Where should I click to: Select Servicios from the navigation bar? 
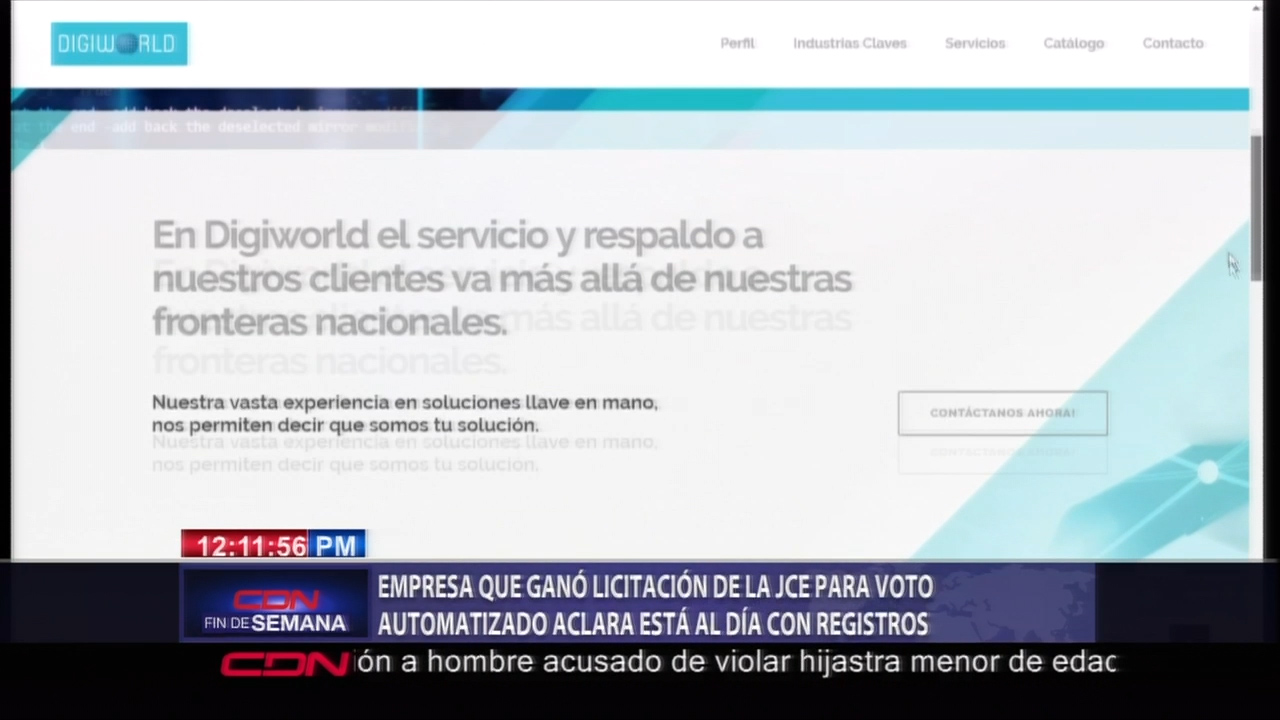[x=974, y=43]
